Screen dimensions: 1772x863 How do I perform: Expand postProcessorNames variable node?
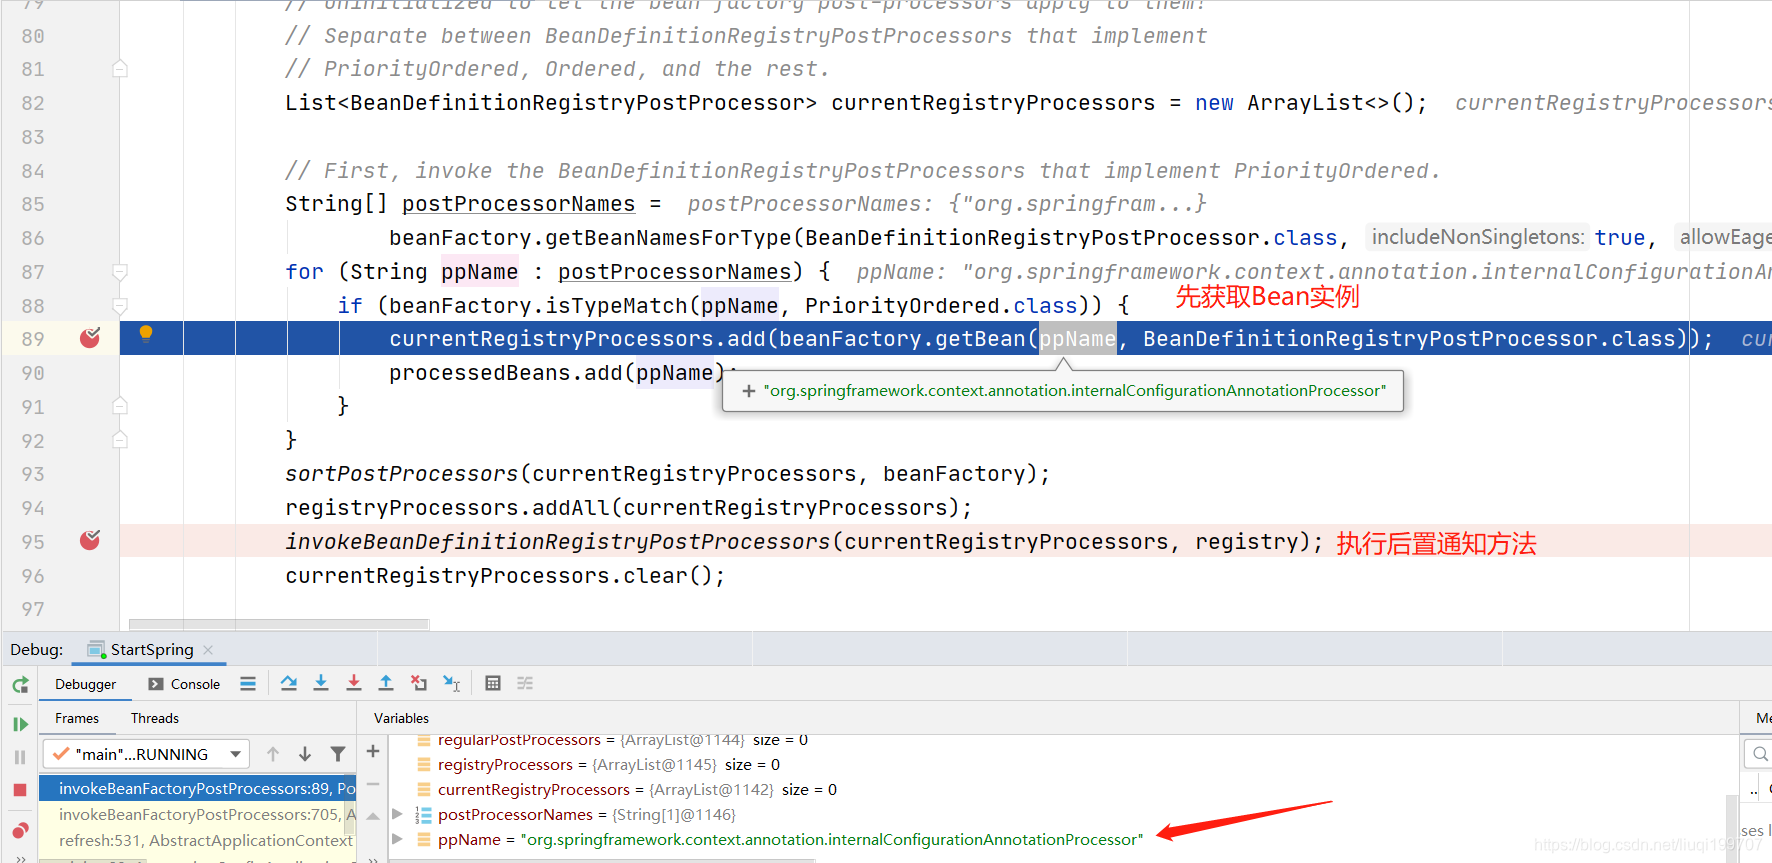[397, 814]
